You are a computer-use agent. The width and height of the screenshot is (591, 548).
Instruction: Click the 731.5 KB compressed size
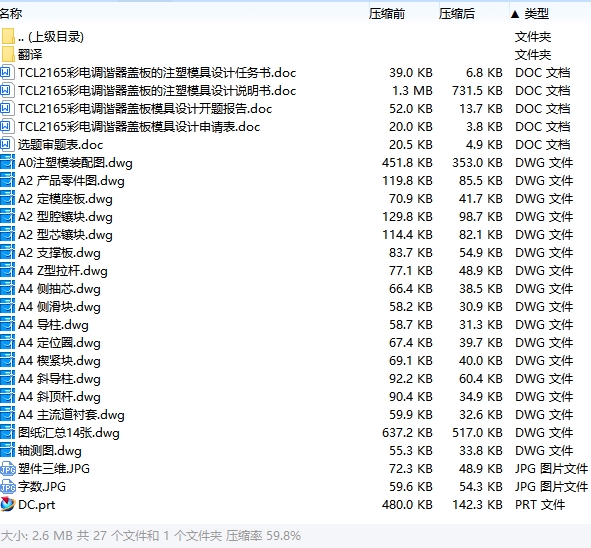[477, 90]
